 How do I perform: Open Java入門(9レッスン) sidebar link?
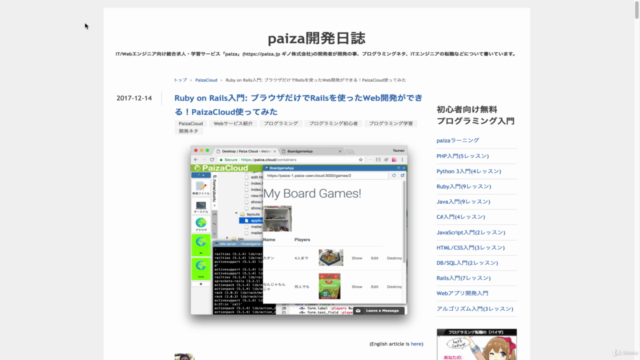pyautogui.click(x=463, y=202)
